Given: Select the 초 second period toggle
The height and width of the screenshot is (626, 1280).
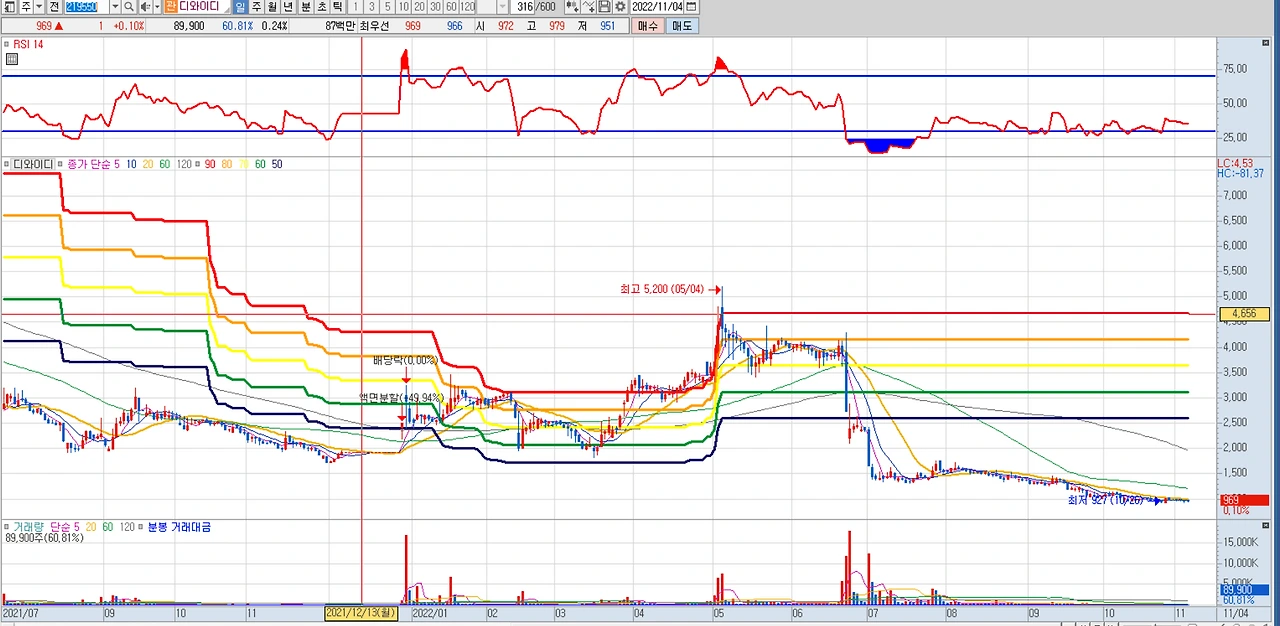Looking at the screenshot, I should coord(322,7).
